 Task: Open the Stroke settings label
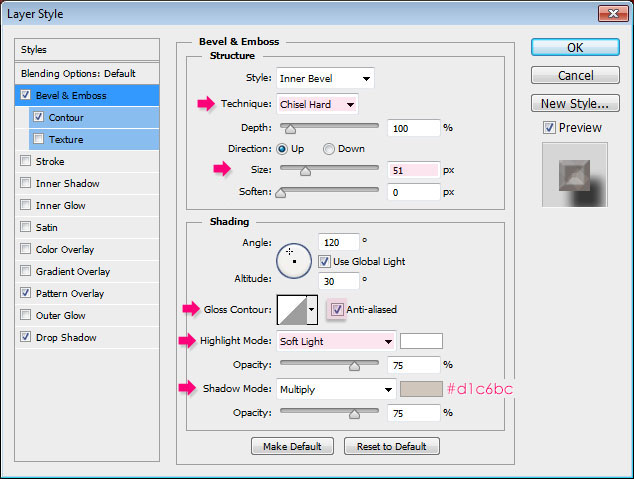pos(50,161)
